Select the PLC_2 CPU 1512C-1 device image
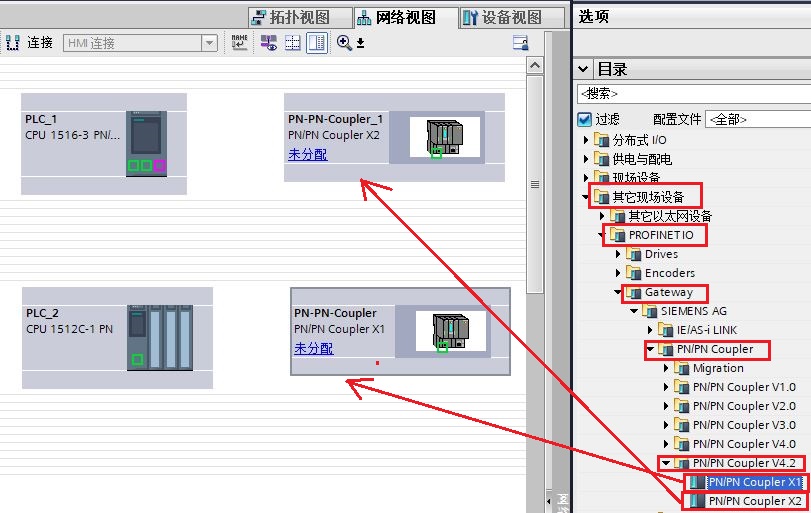Image resolution: width=811 pixels, height=513 pixels. pyautogui.click(x=160, y=337)
